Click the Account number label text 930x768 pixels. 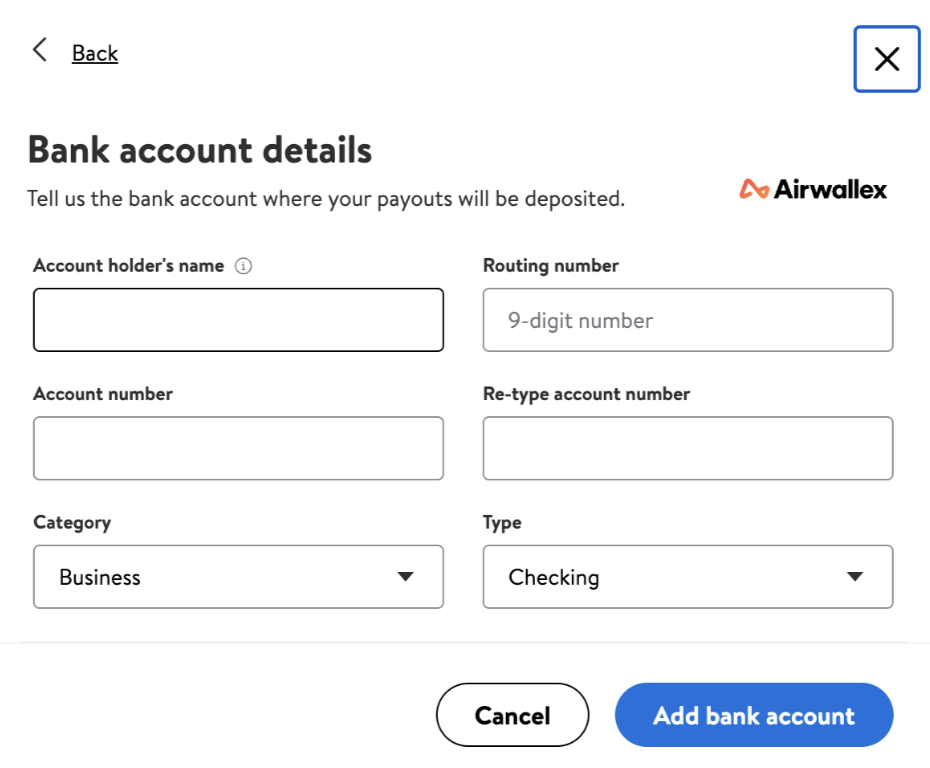103,394
